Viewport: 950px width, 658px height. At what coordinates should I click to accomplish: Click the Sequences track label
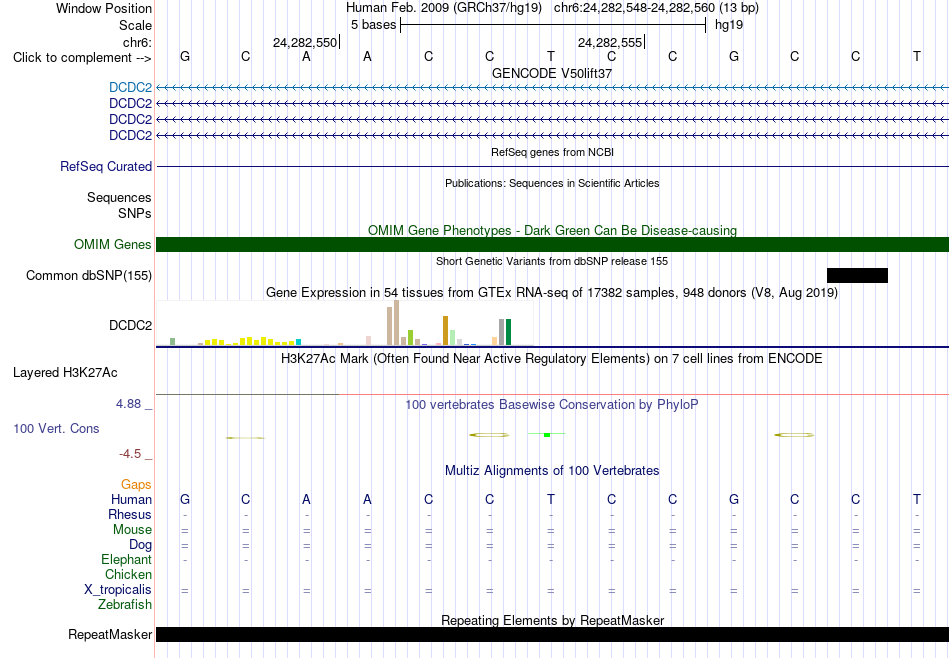119,198
